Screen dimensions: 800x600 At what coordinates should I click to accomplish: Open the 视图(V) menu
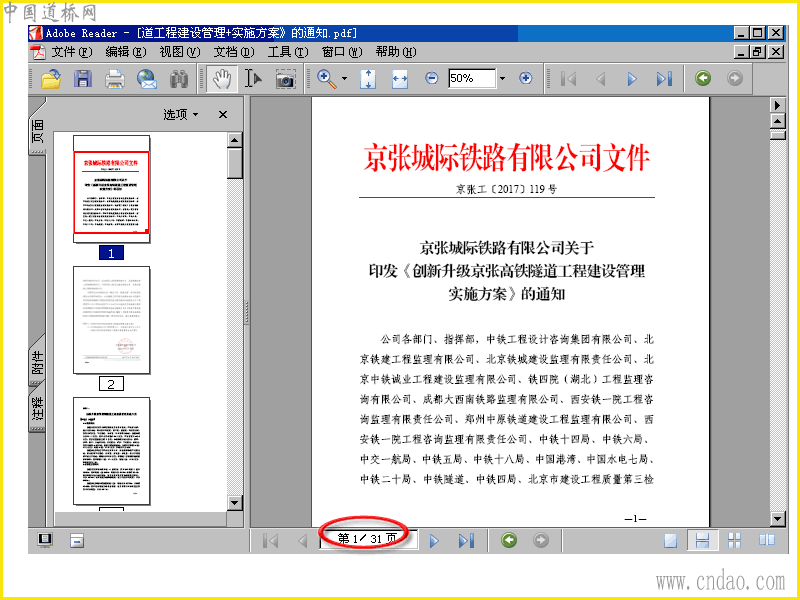pyautogui.click(x=180, y=52)
